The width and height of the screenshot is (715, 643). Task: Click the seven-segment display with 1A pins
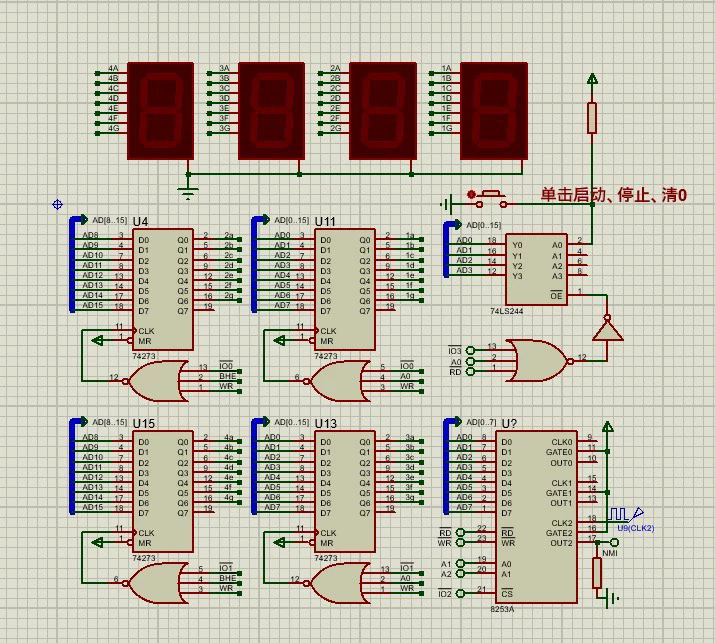point(494,111)
